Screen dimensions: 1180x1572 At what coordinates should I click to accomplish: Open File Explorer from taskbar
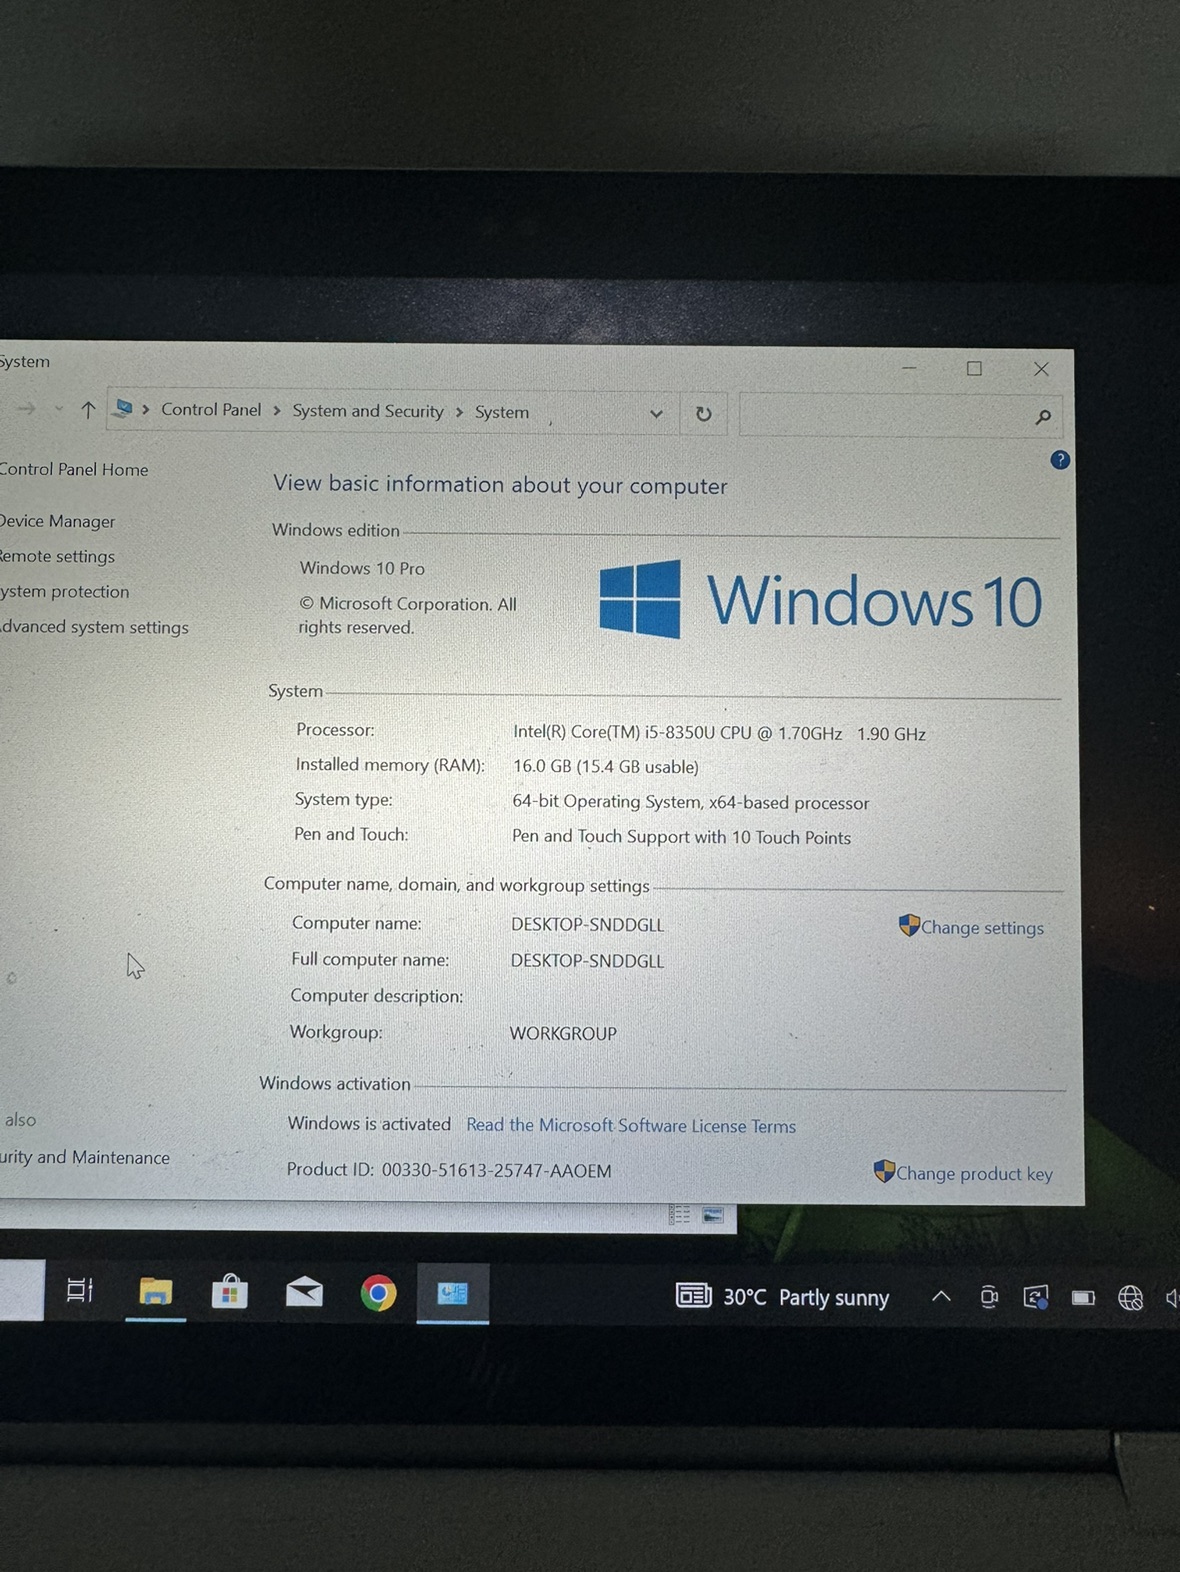click(x=155, y=1292)
